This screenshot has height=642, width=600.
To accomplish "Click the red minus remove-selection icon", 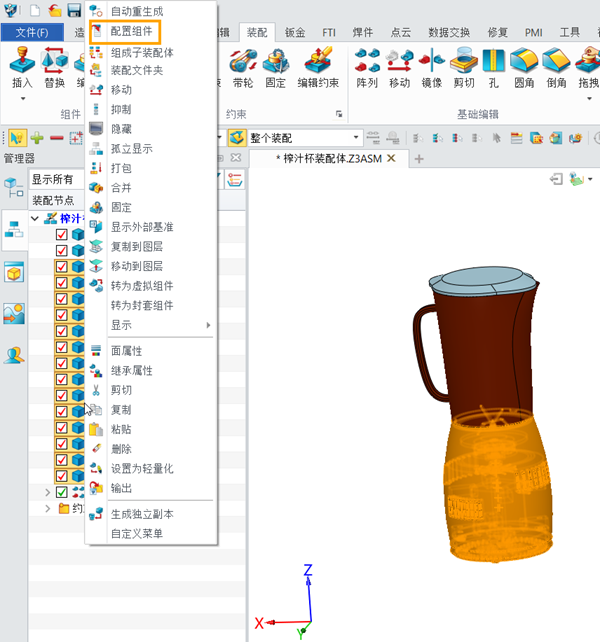I will (57, 138).
